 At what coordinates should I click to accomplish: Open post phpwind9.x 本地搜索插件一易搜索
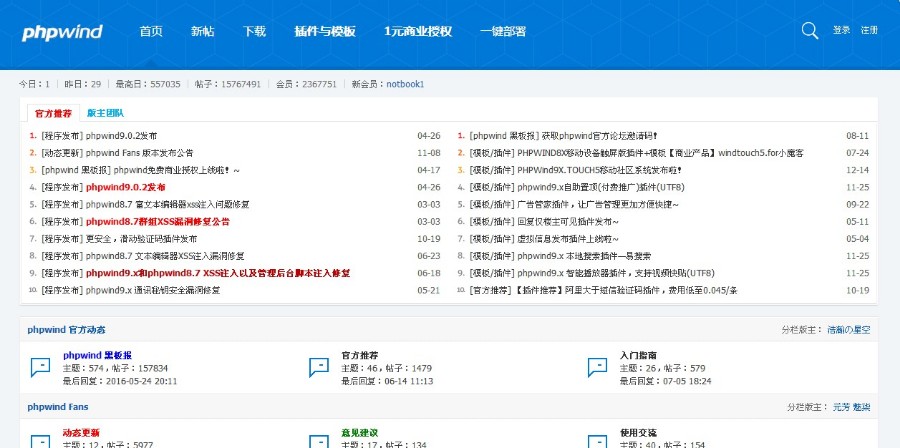(x=584, y=256)
